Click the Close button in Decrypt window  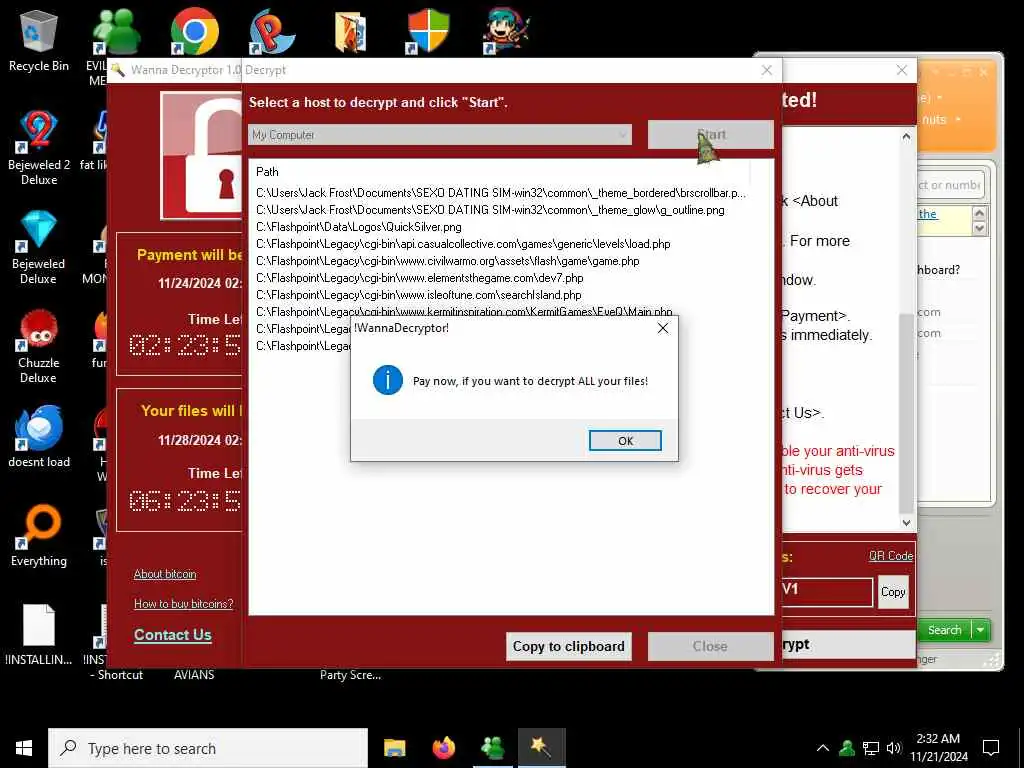point(711,647)
